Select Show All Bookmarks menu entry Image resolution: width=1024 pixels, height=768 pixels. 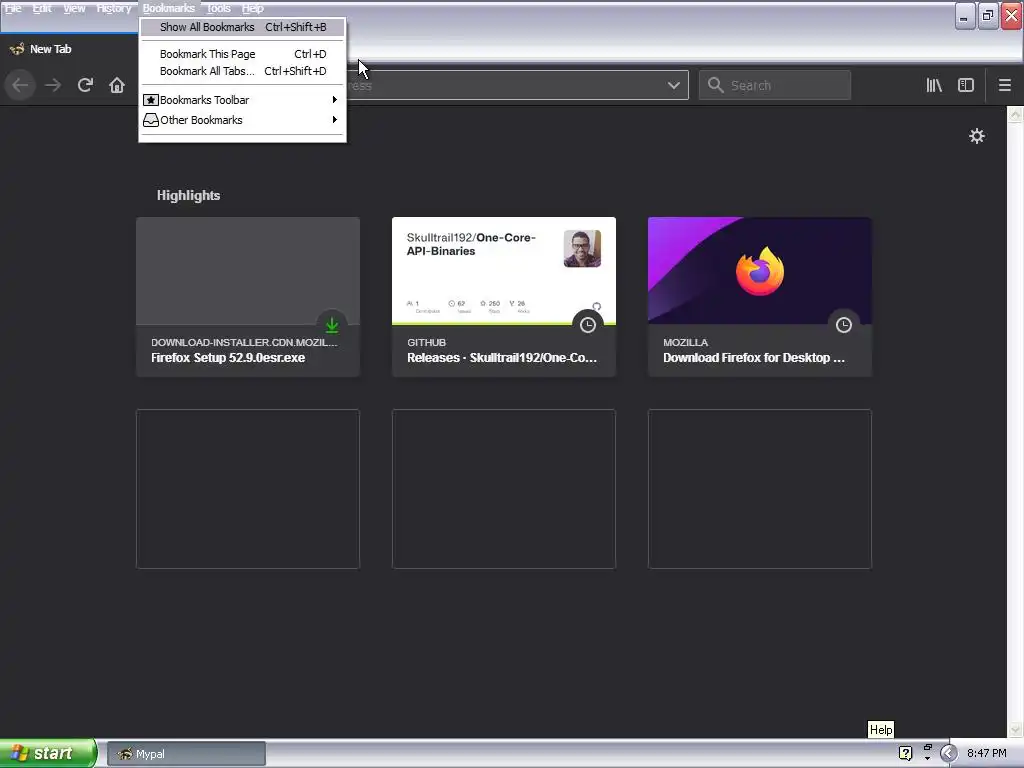pos(242,27)
